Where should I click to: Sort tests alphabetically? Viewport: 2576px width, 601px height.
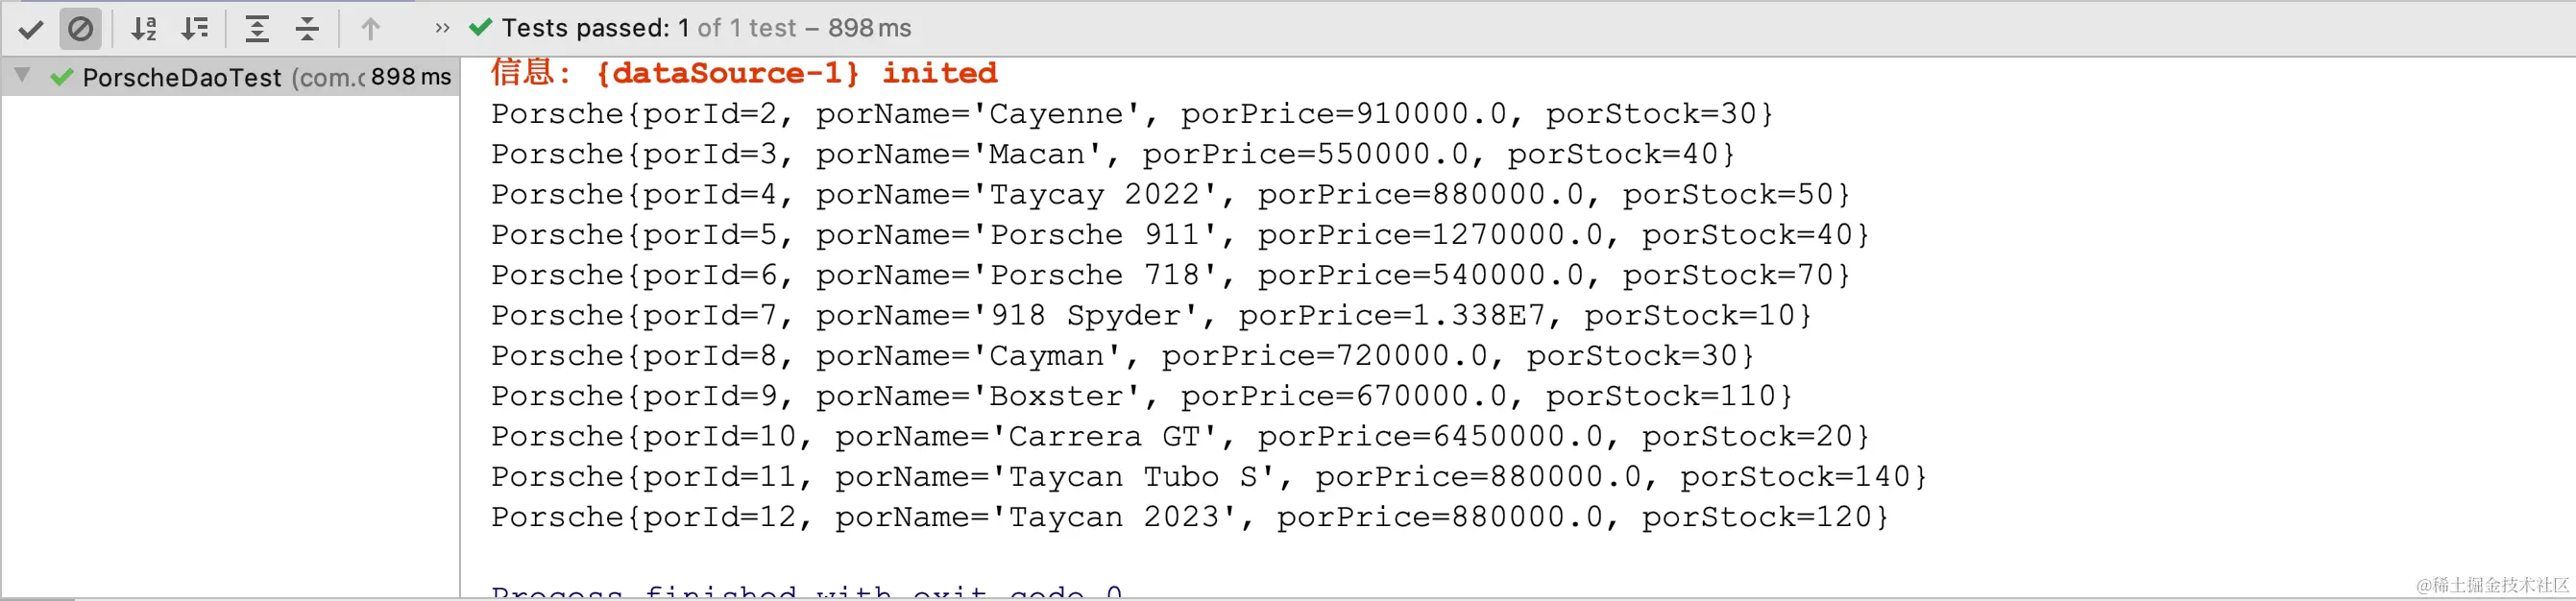pos(144,29)
